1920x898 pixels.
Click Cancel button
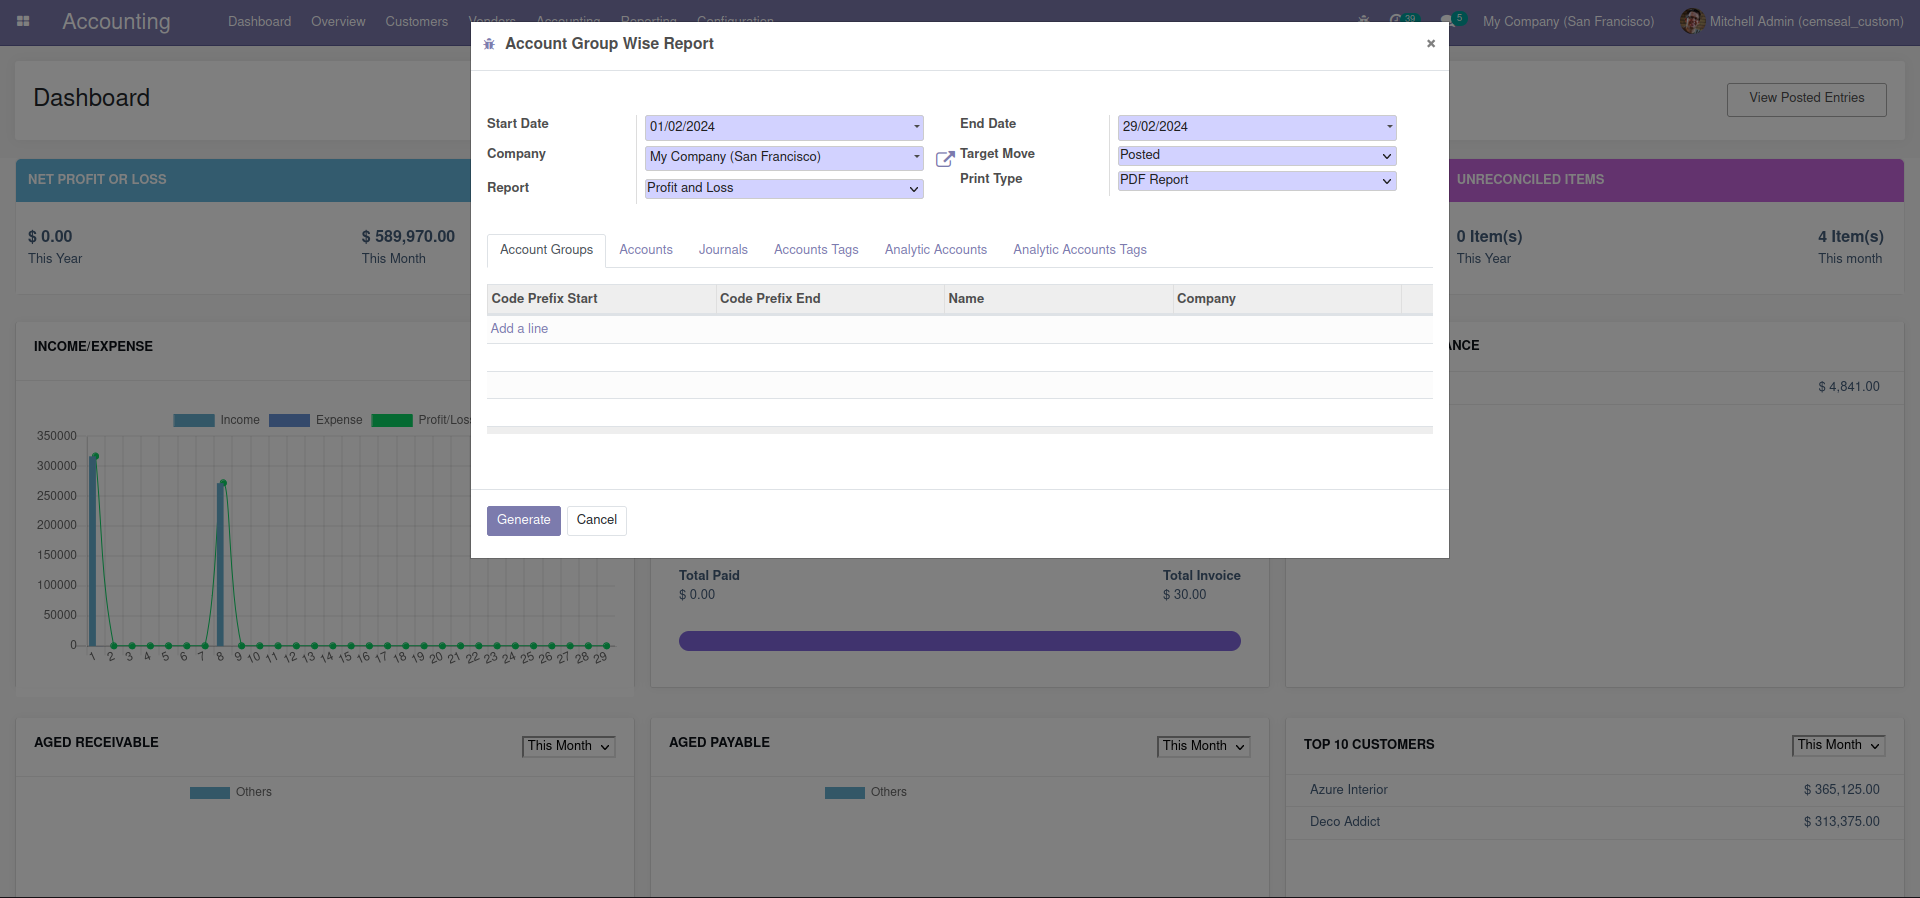click(597, 520)
